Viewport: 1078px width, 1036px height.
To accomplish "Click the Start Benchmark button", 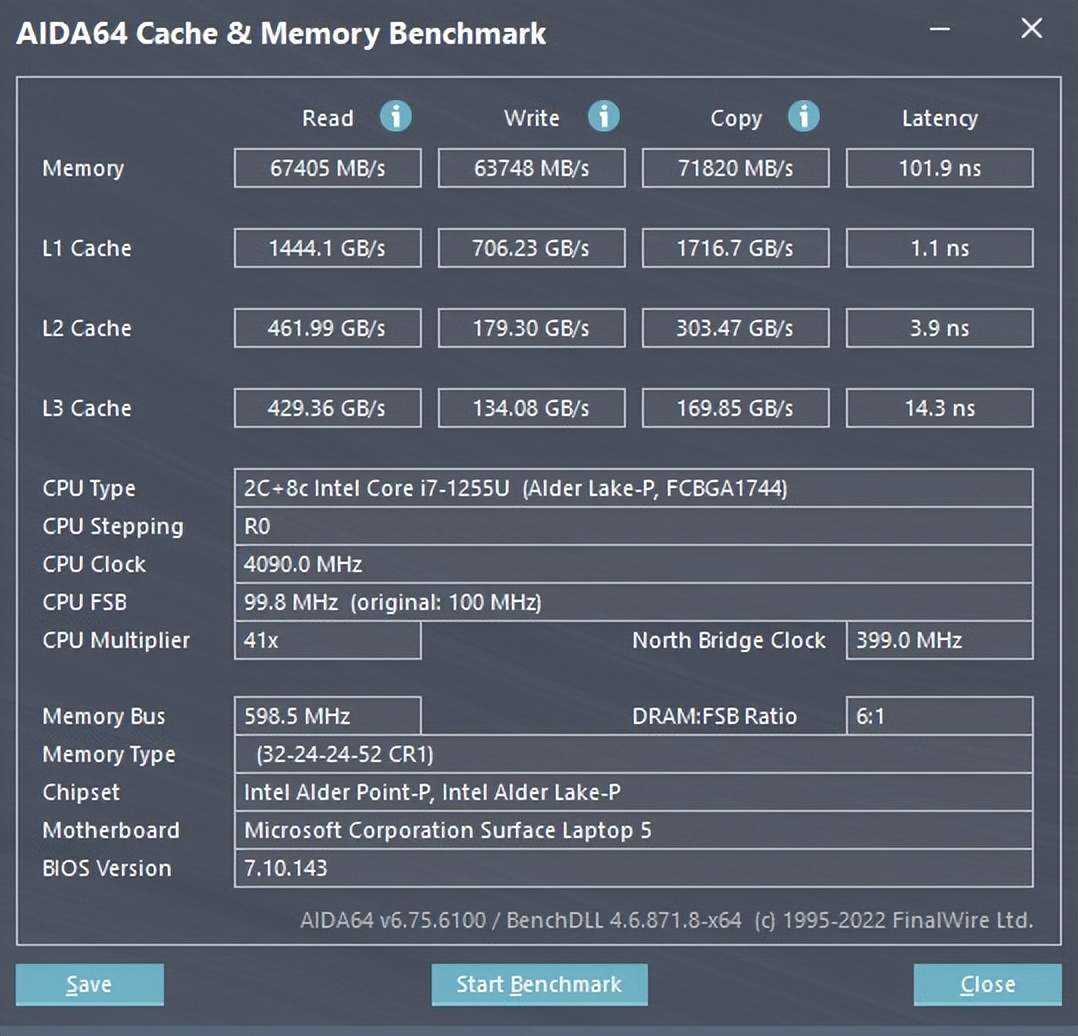I will 539,984.
